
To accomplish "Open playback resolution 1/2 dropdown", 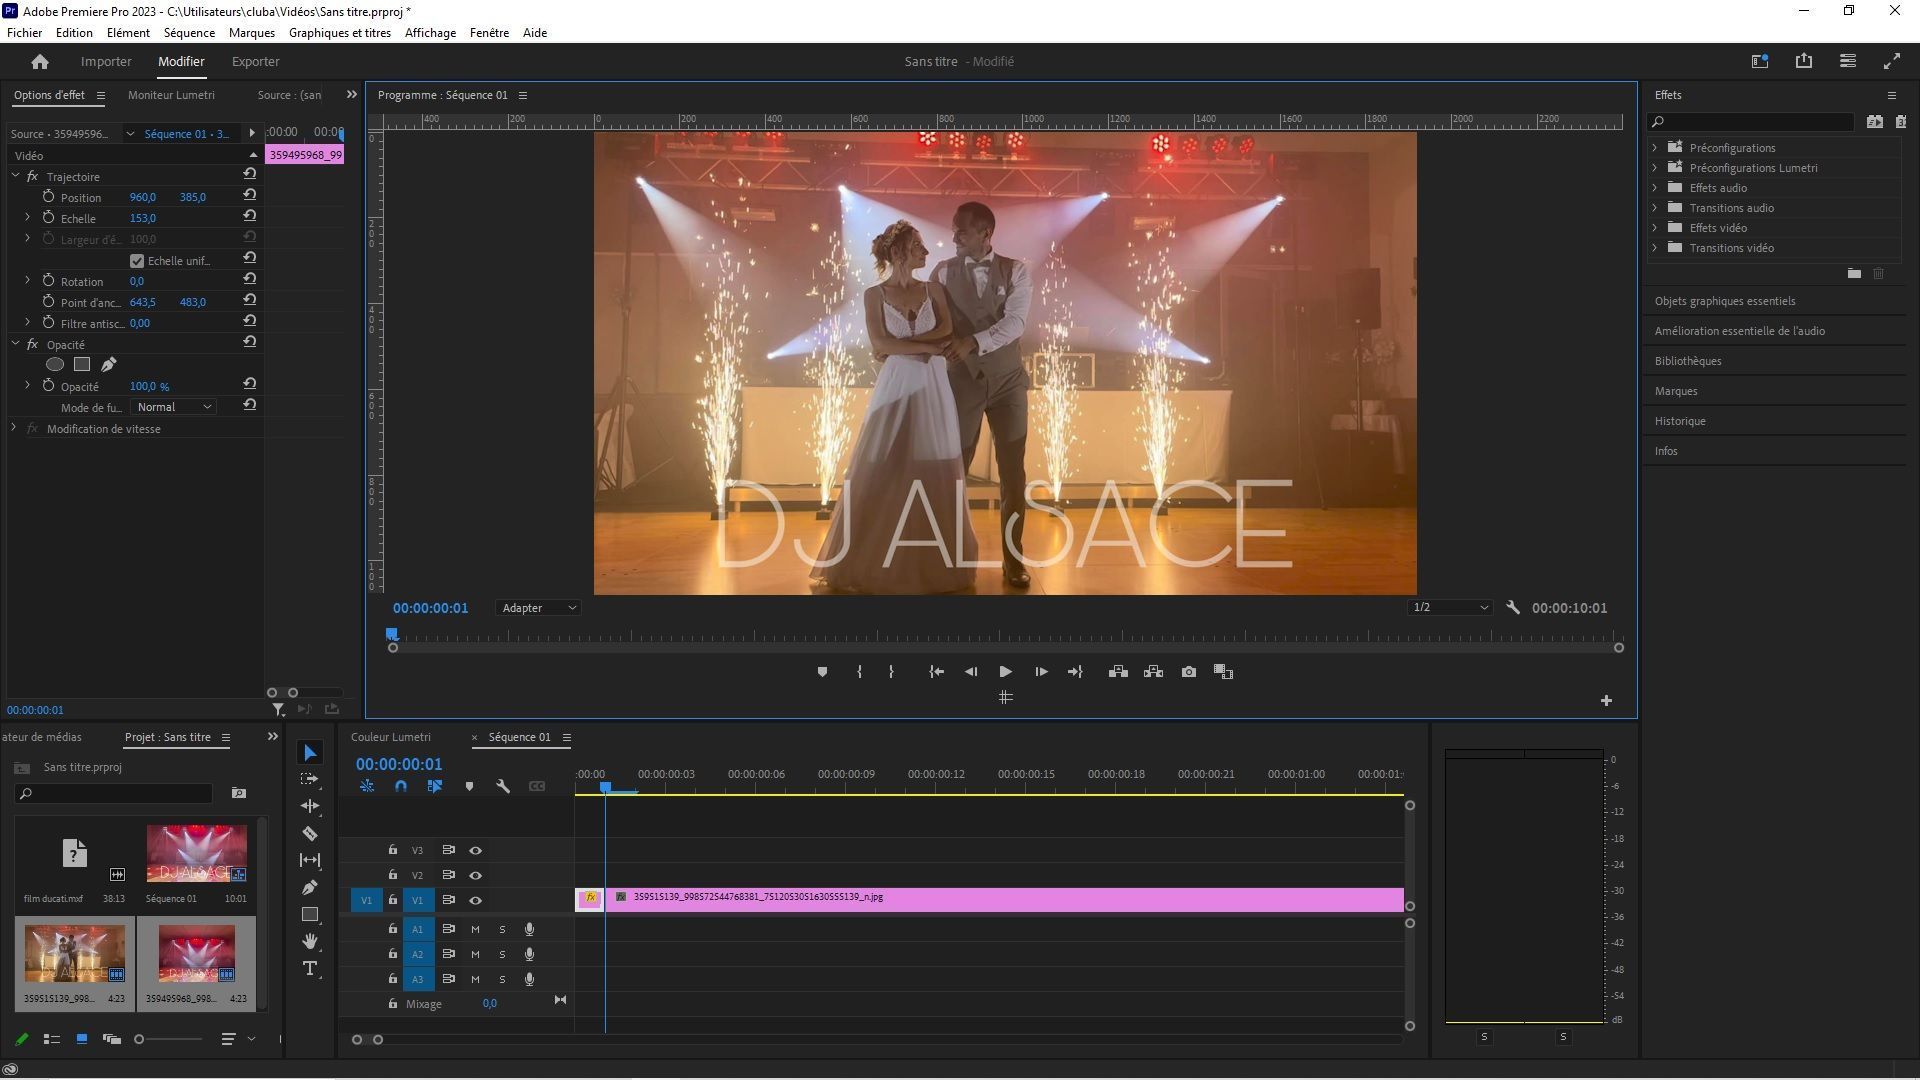I will coord(1450,608).
